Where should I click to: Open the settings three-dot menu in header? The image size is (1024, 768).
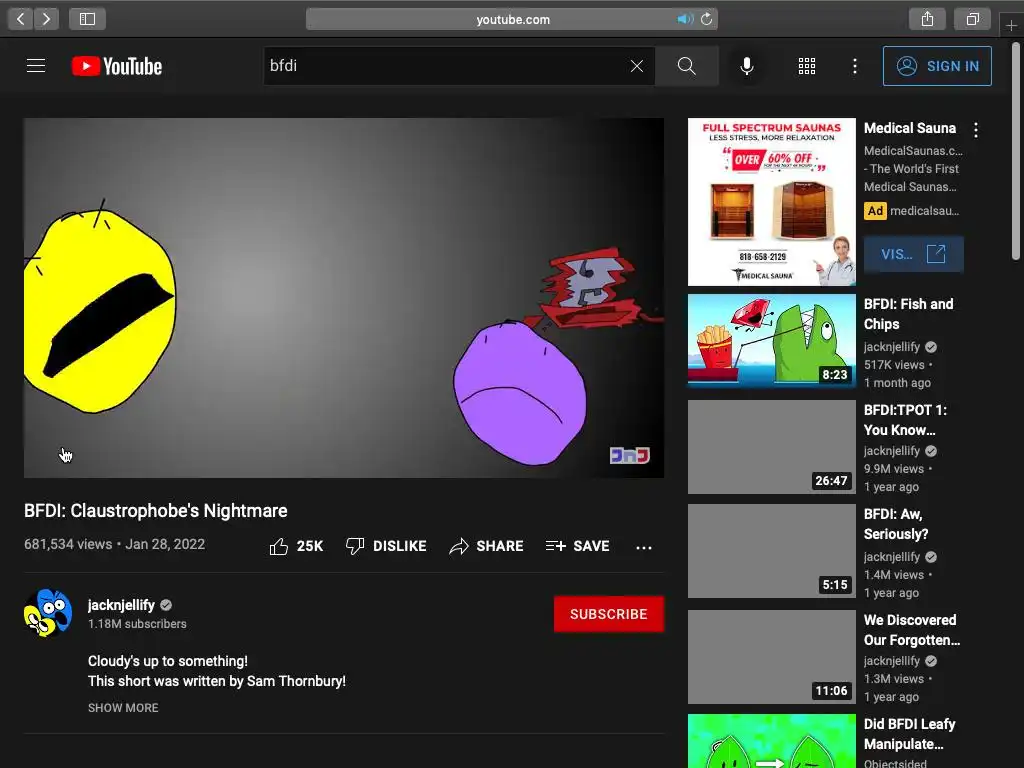(855, 66)
